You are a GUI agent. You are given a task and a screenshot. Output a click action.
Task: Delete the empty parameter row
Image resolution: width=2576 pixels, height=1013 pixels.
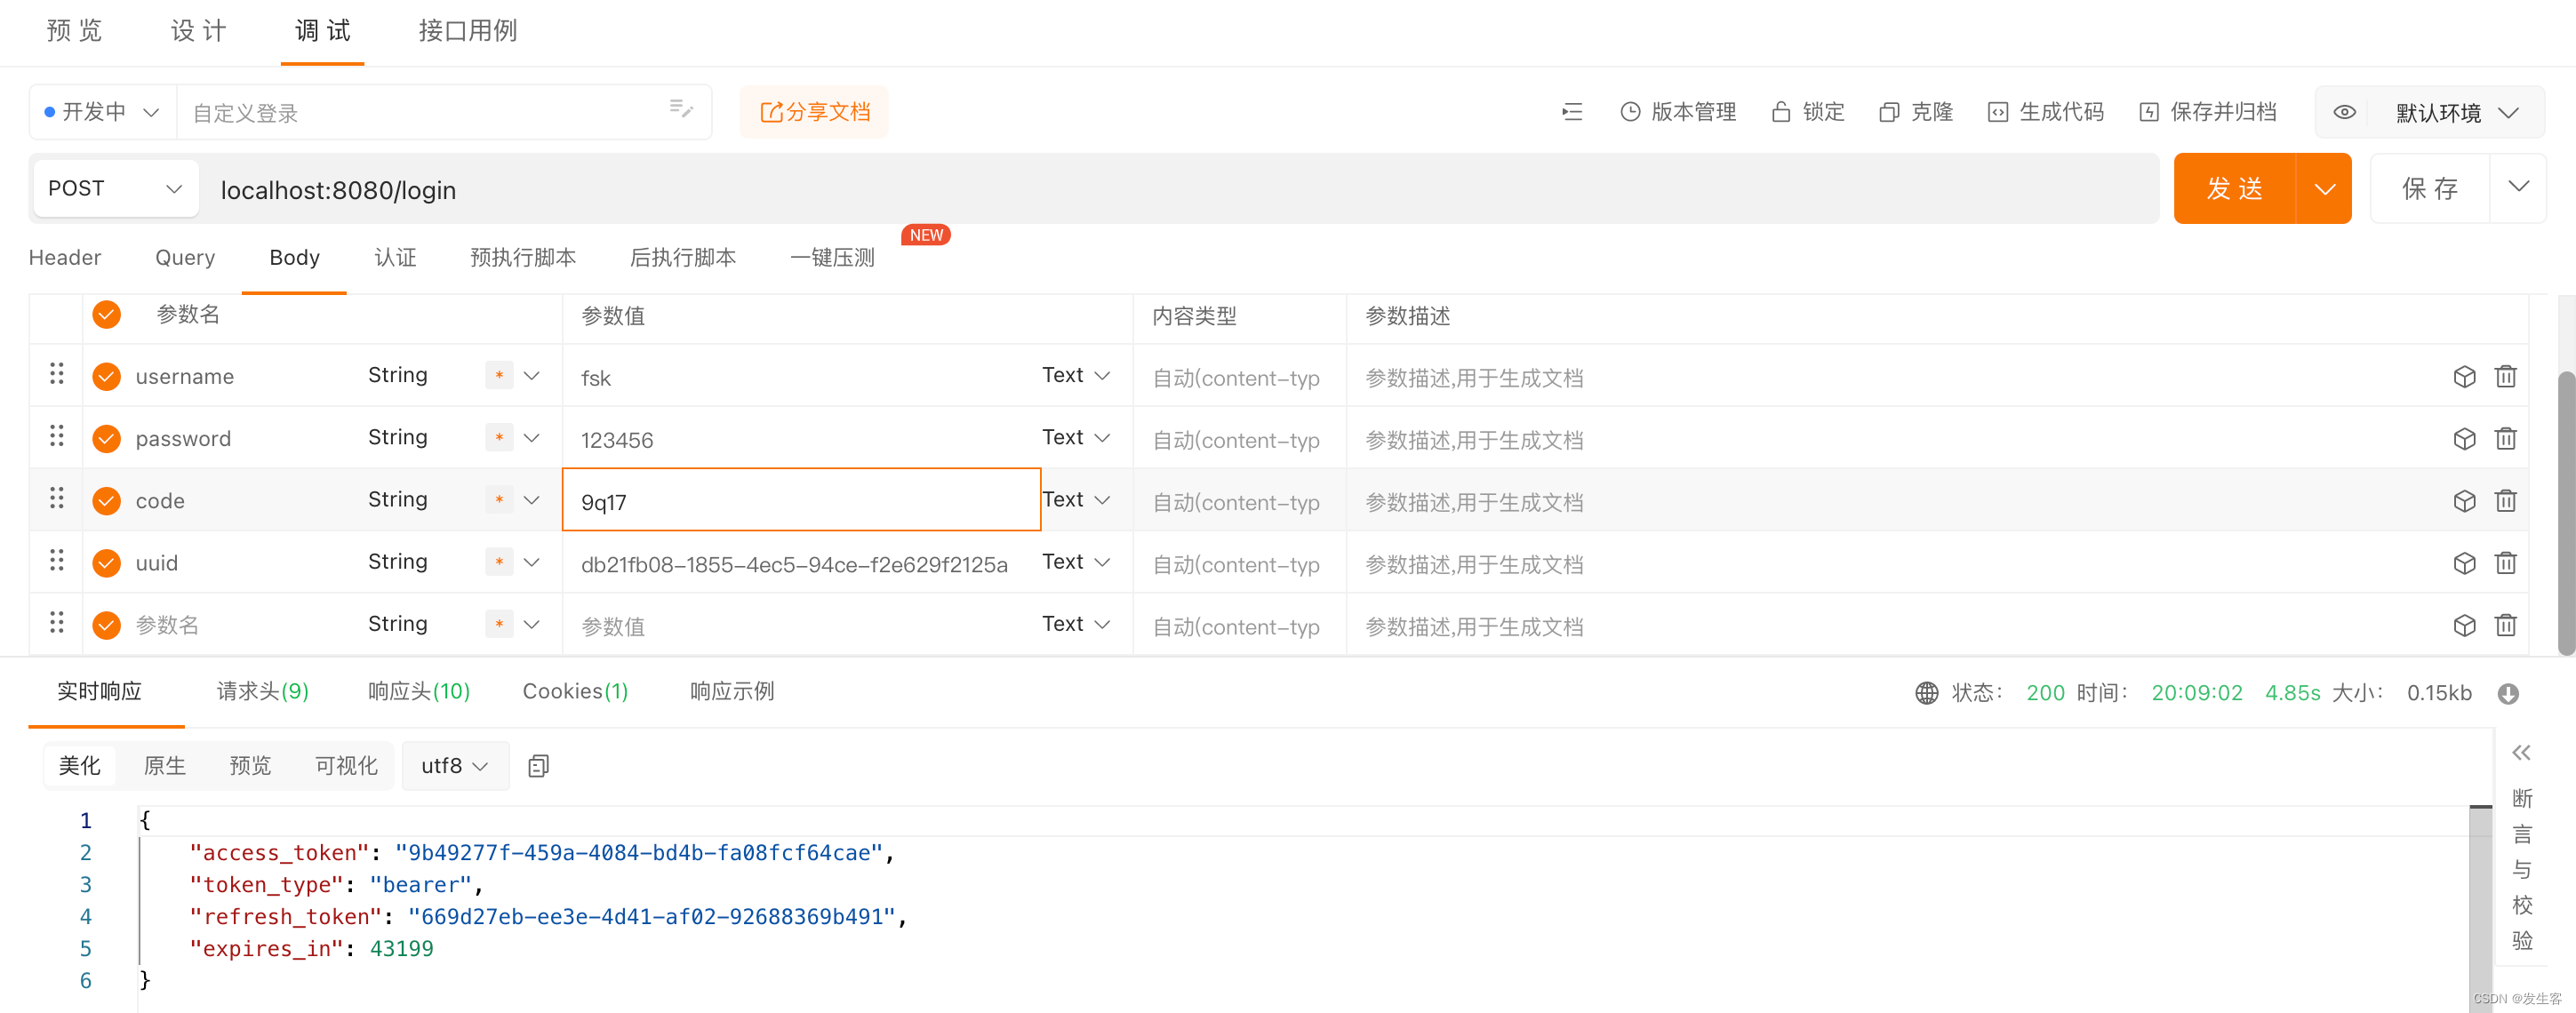(2505, 625)
